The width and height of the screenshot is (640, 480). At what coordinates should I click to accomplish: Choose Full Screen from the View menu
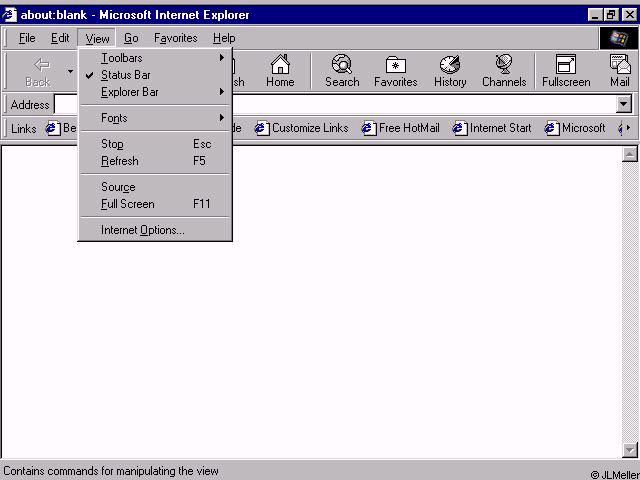pyautogui.click(x=155, y=204)
